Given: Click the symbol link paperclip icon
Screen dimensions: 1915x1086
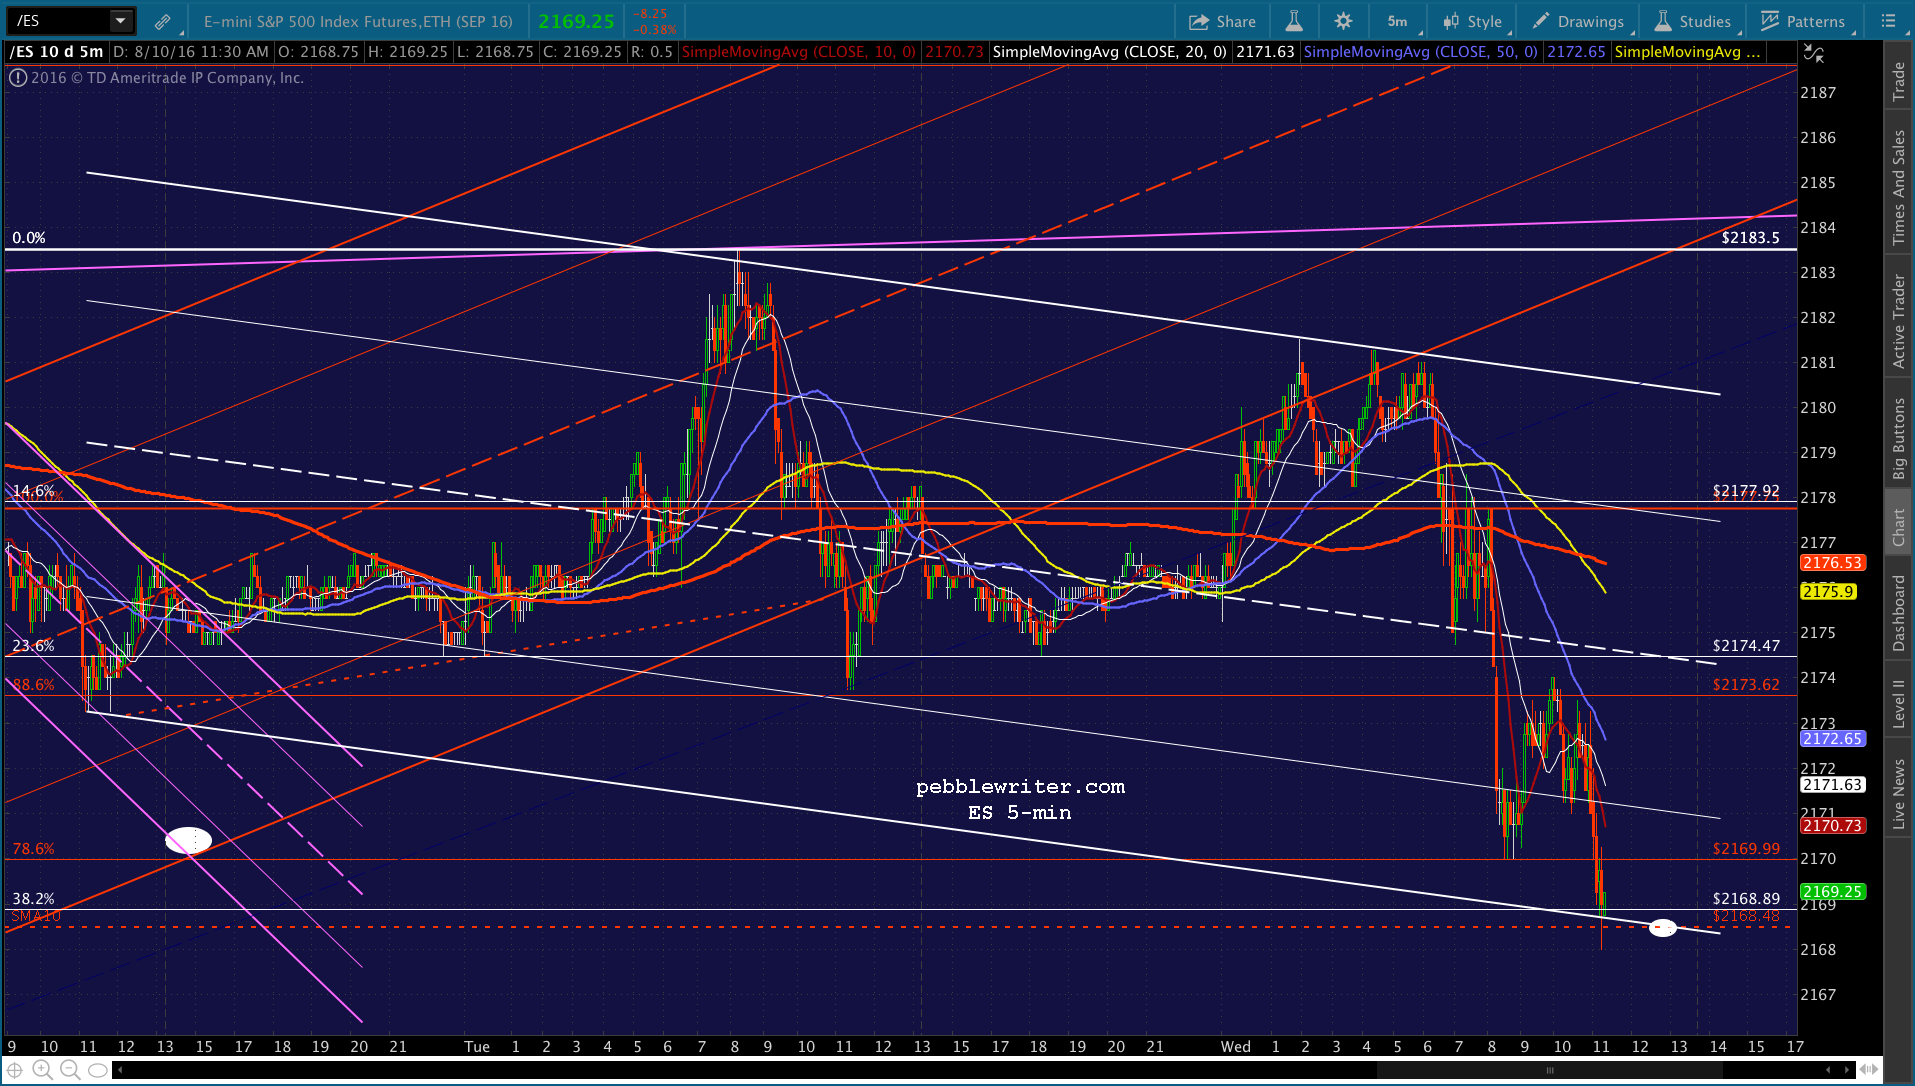Looking at the screenshot, I should 162,21.
